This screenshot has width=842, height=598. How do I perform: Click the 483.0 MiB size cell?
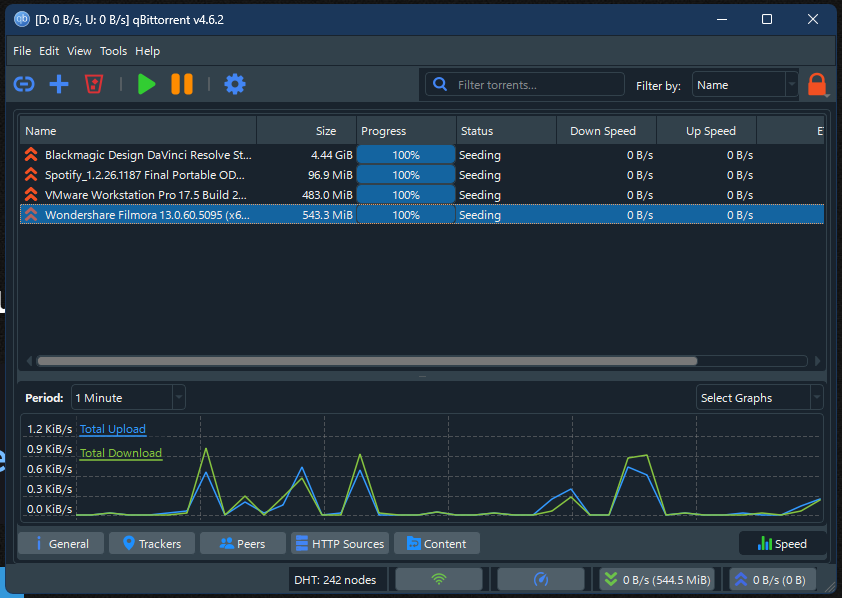click(x=327, y=194)
